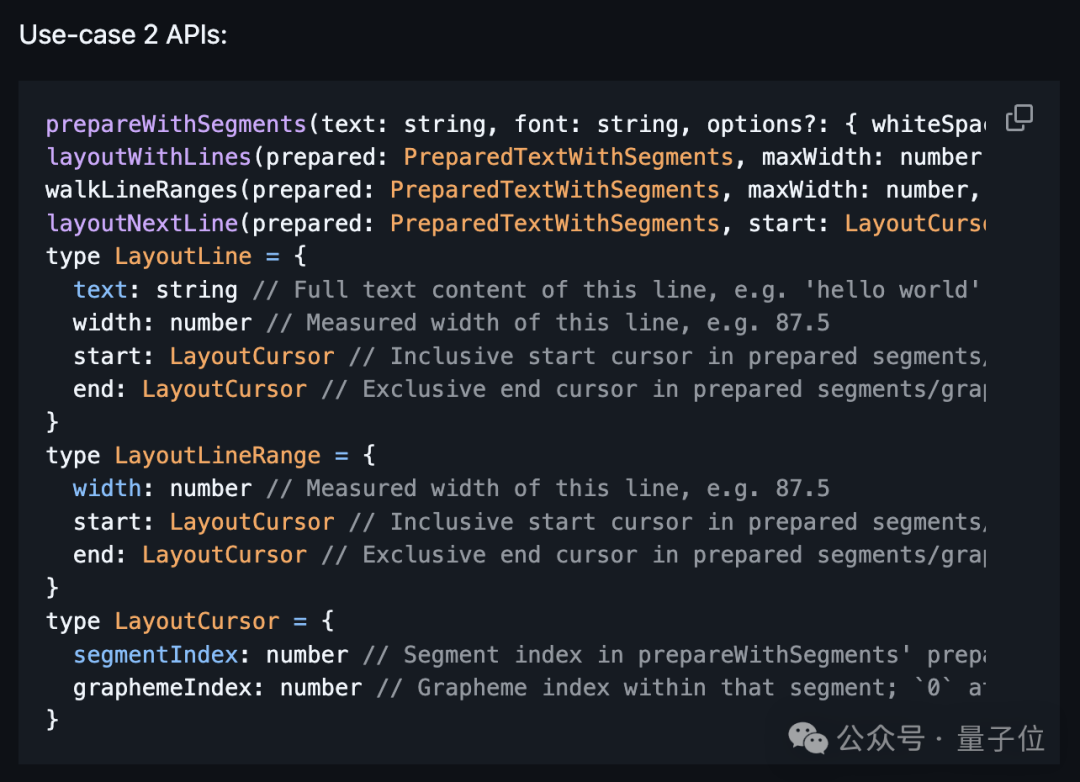Click the 公众号 · 量子位 watermark text

click(940, 739)
